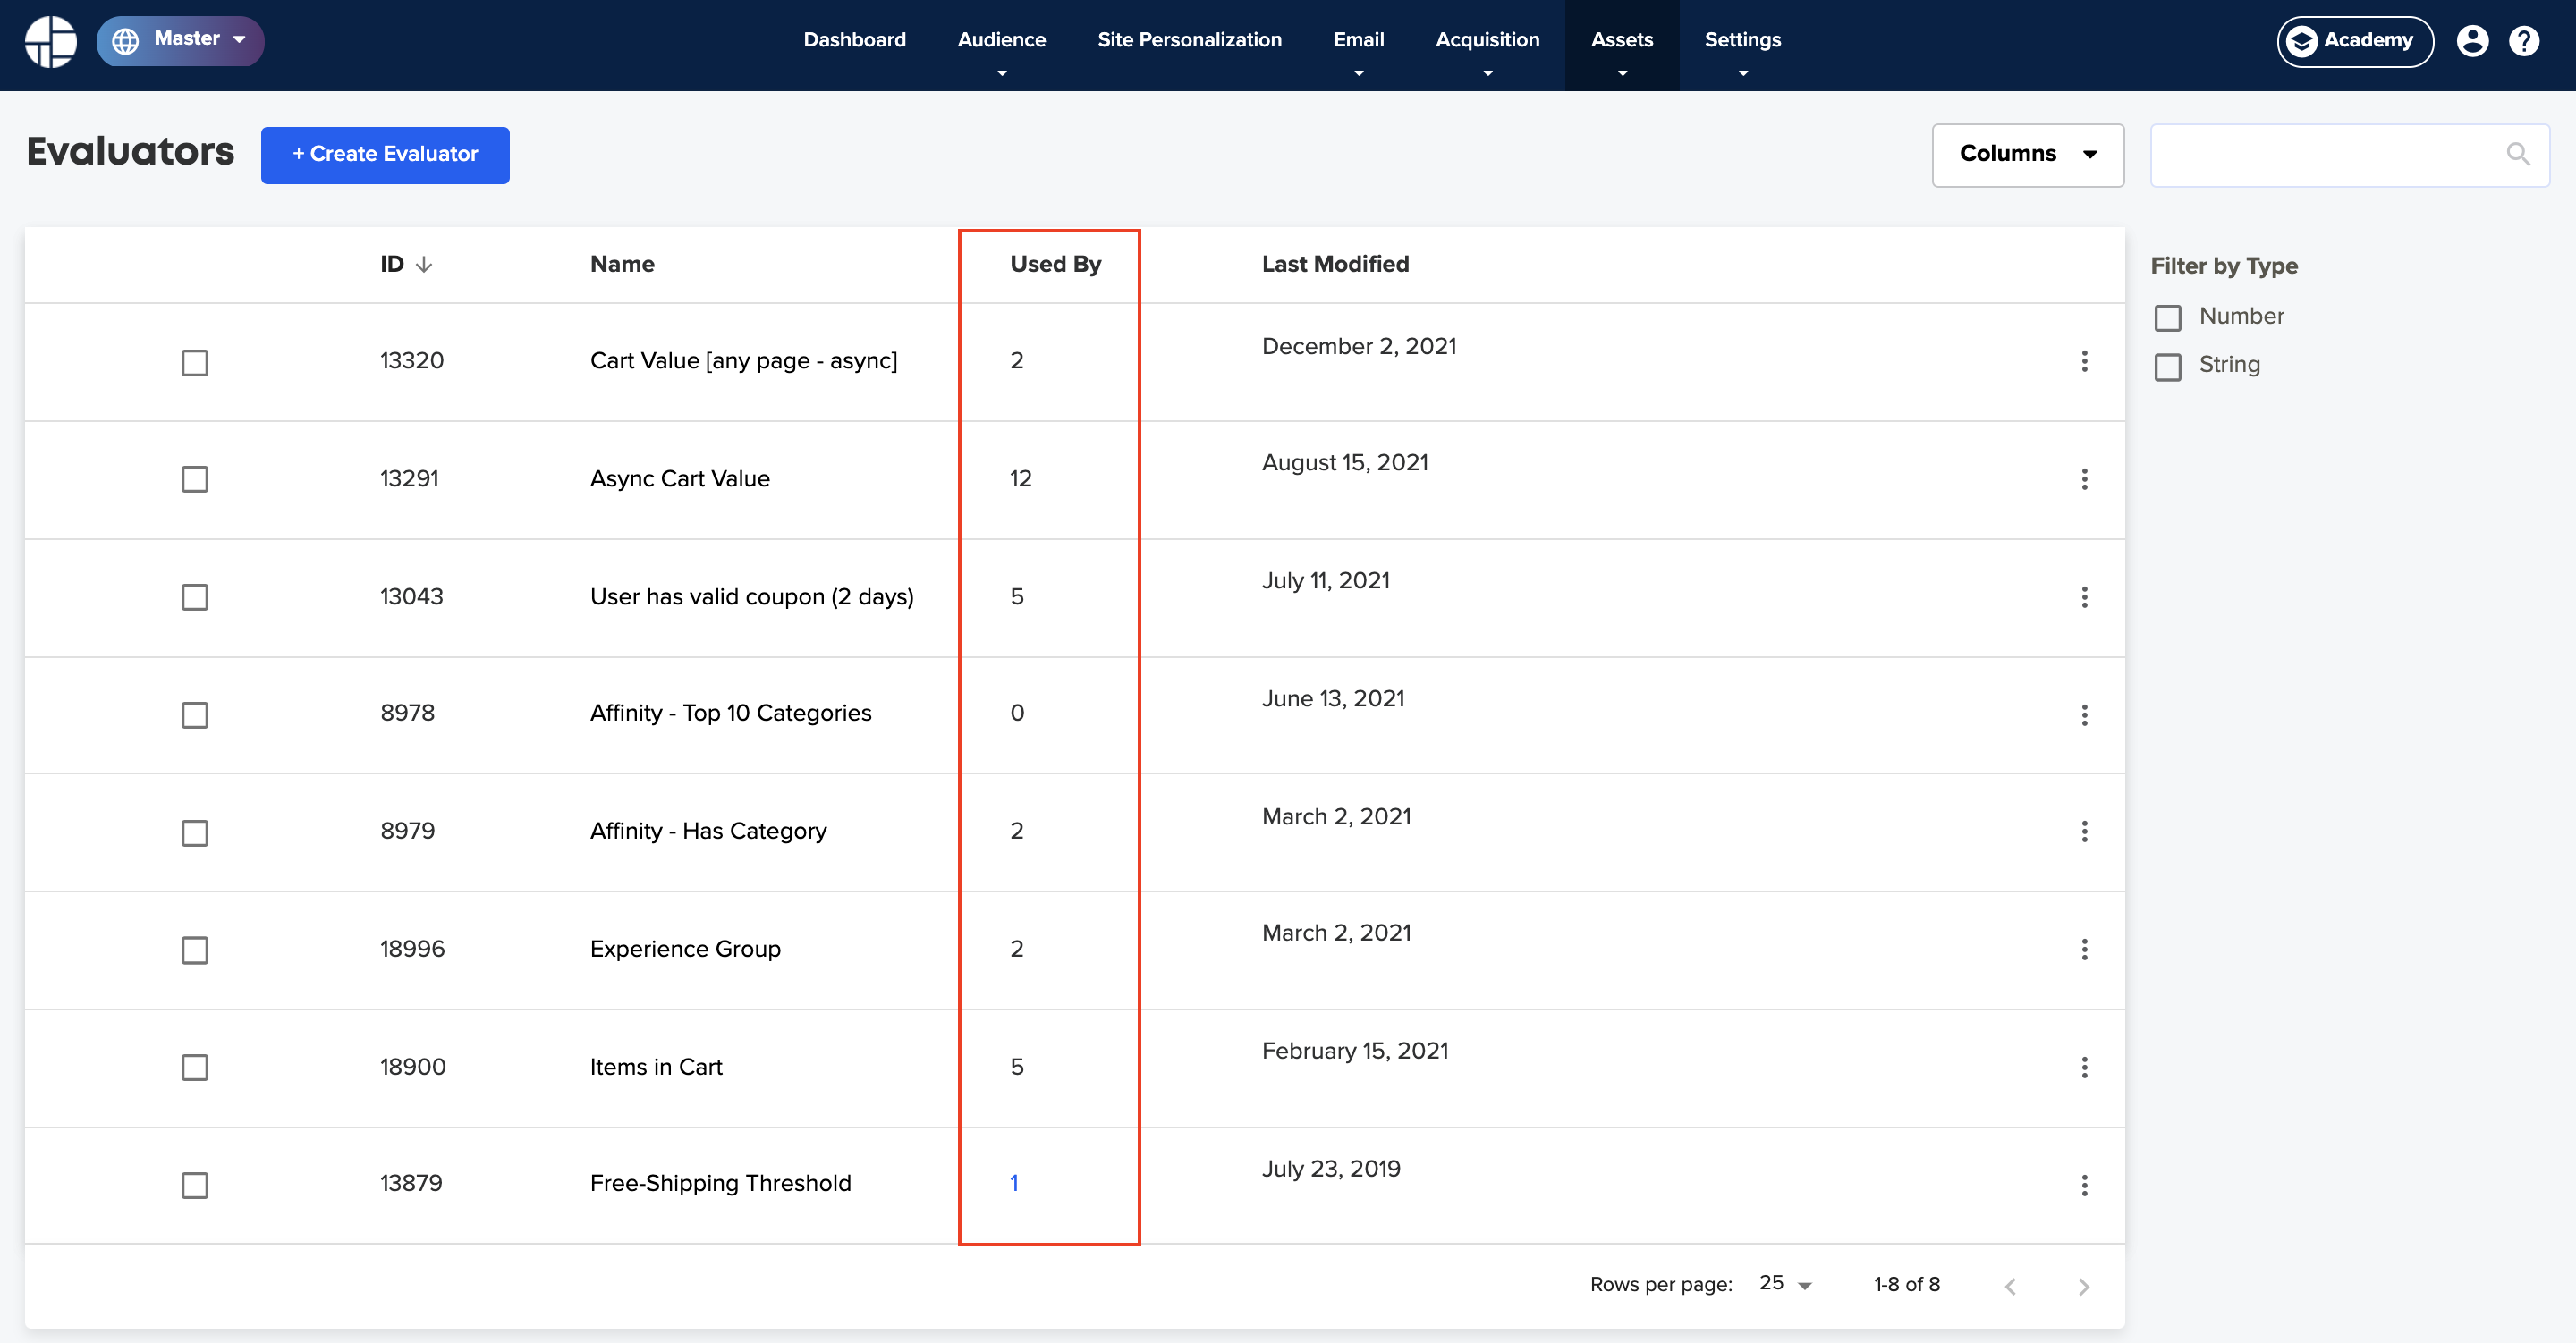Open the Used By link for Free-Shipping Threshold

pos(1013,1183)
